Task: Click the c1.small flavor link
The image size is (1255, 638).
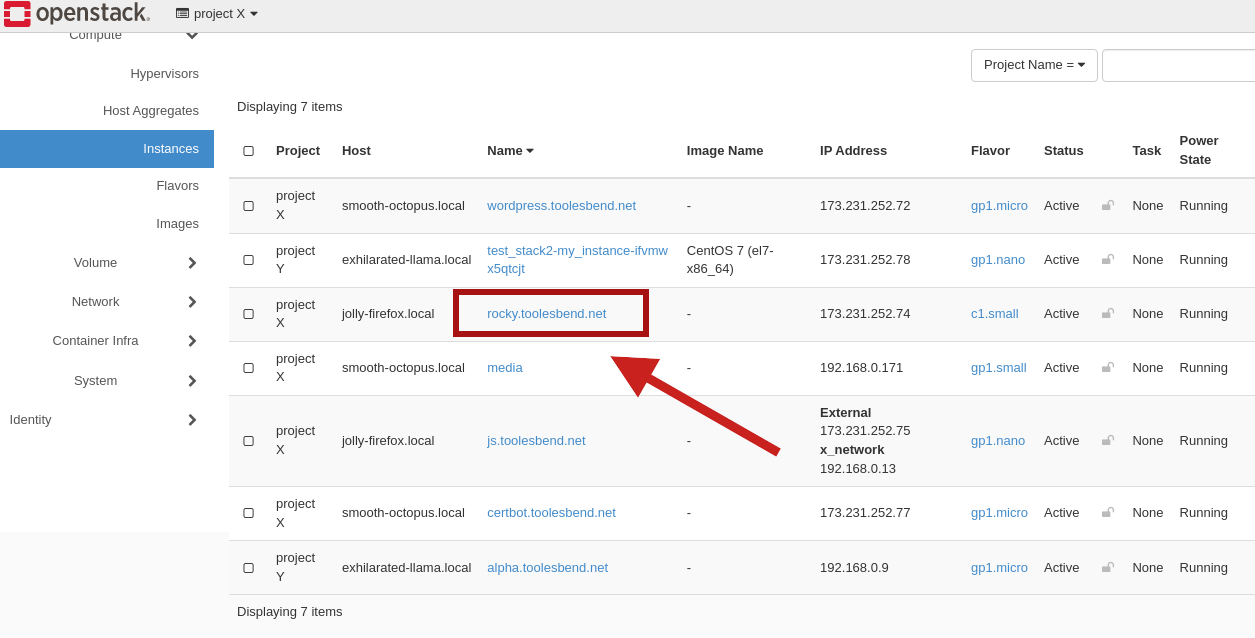Action: [x=994, y=314]
